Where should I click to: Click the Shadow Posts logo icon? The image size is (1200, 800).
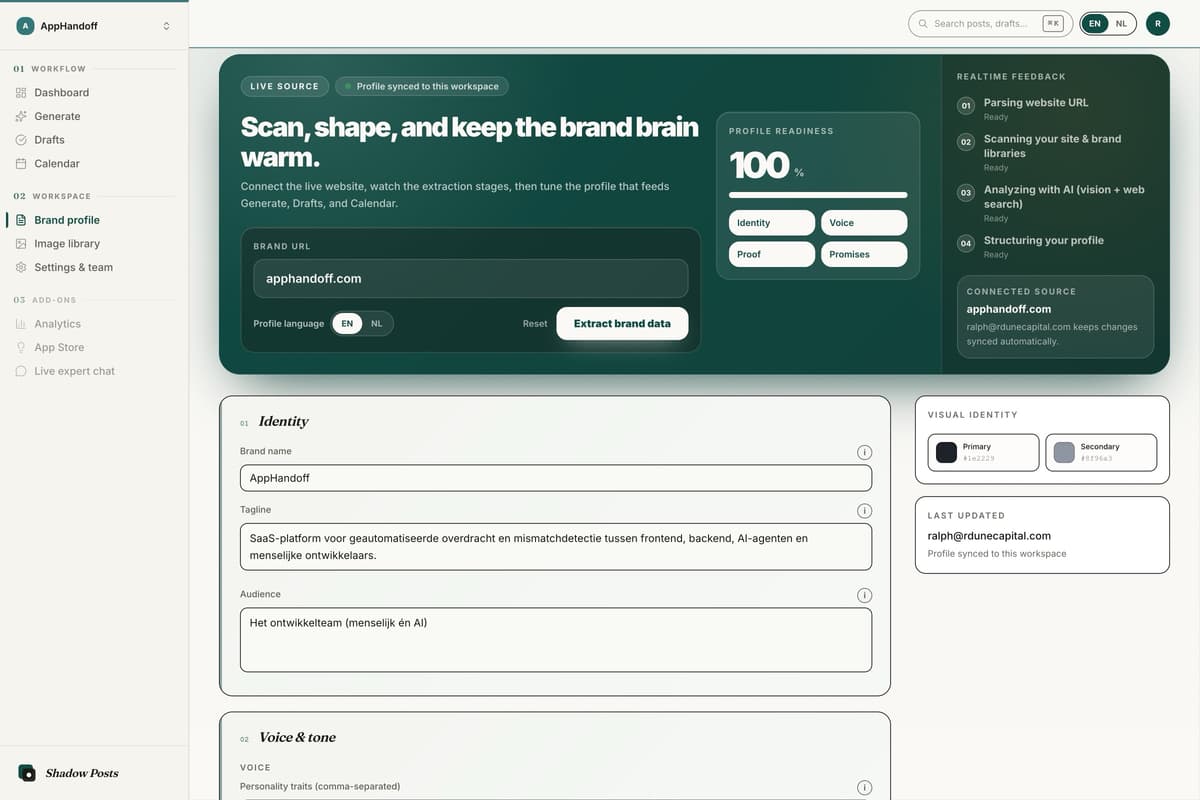coord(27,773)
